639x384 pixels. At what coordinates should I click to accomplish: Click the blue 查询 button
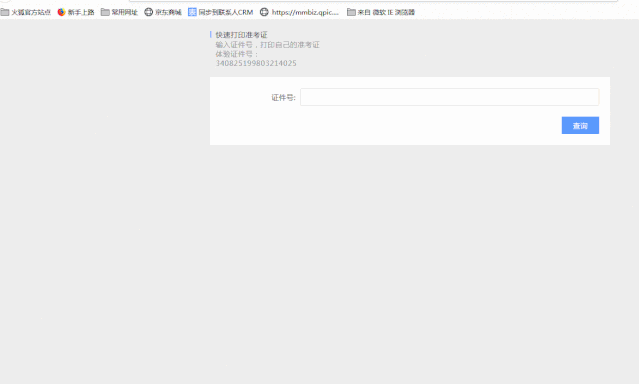[580, 126]
